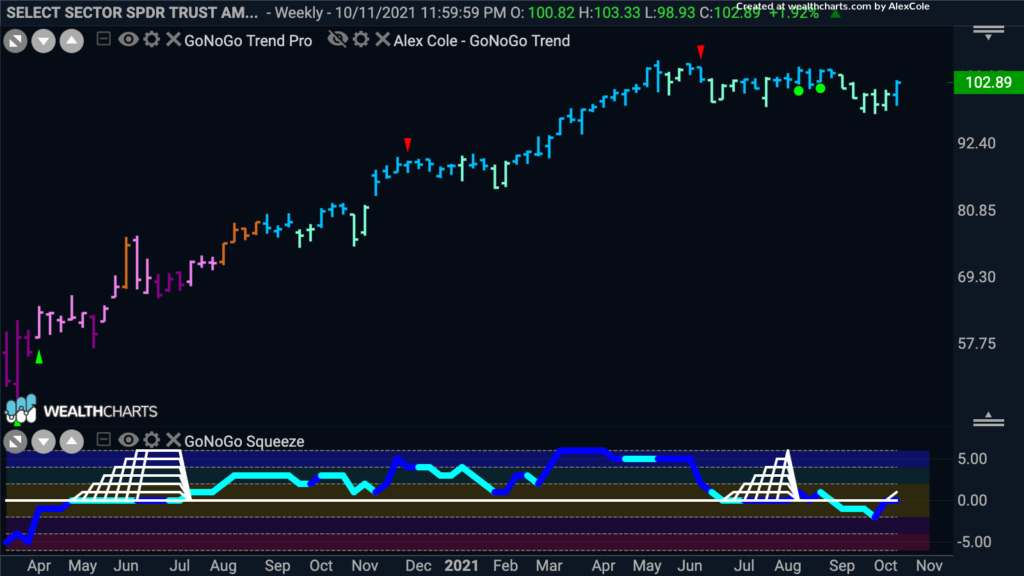This screenshot has width=1024, height=576.
Task: Click the expand arrow on Squeeze pane
Action: point(16,442)
